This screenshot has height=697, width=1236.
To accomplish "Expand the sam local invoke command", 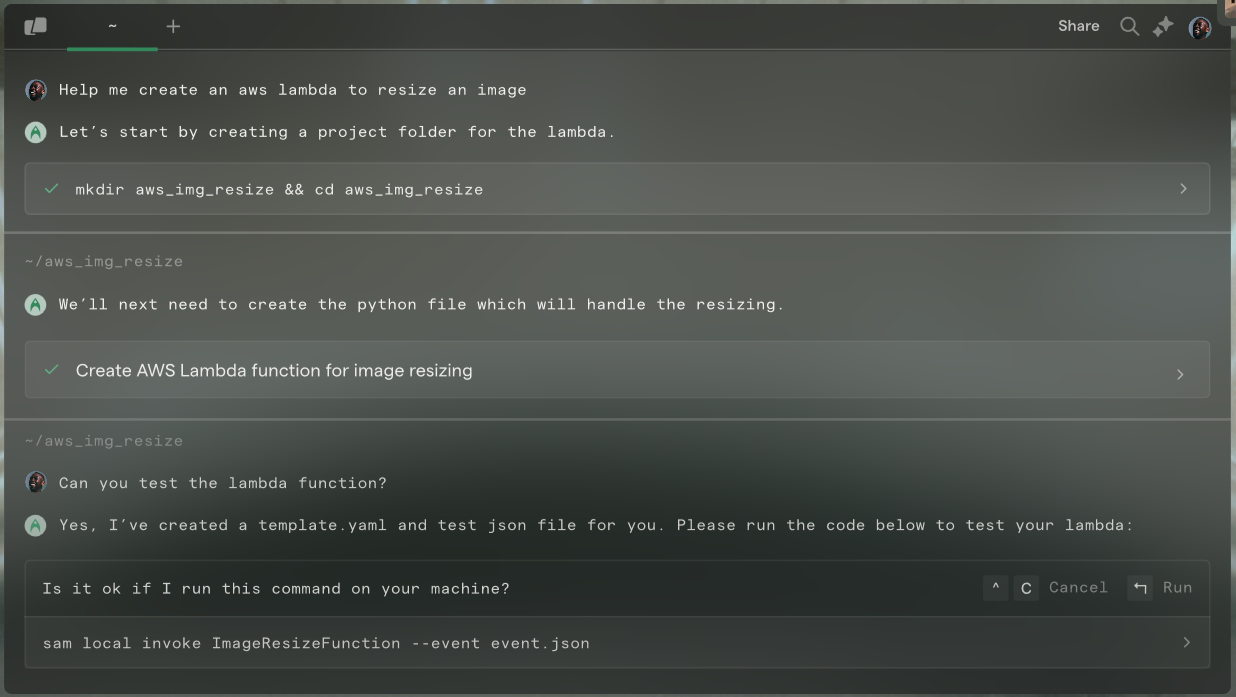I will click(x=1186, y=643).
